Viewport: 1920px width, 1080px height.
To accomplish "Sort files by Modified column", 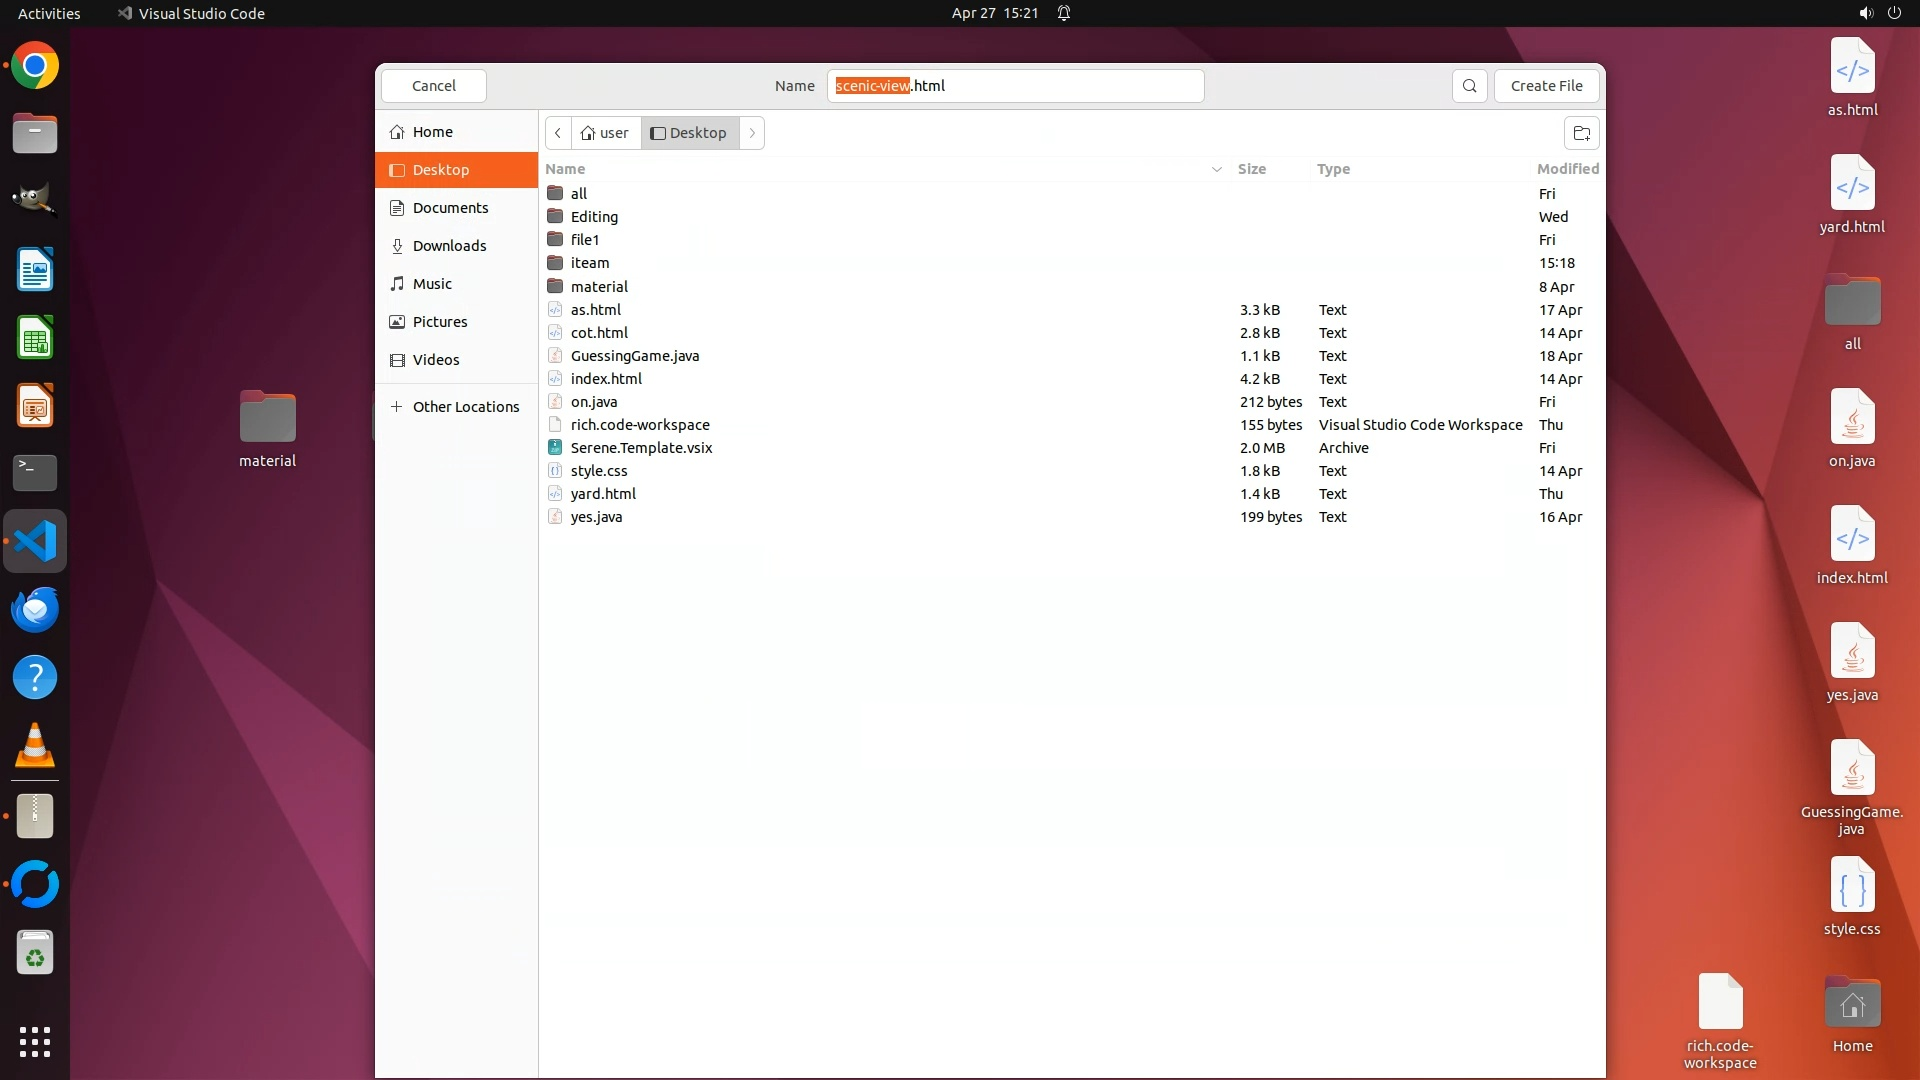I will click(1567, 169).
